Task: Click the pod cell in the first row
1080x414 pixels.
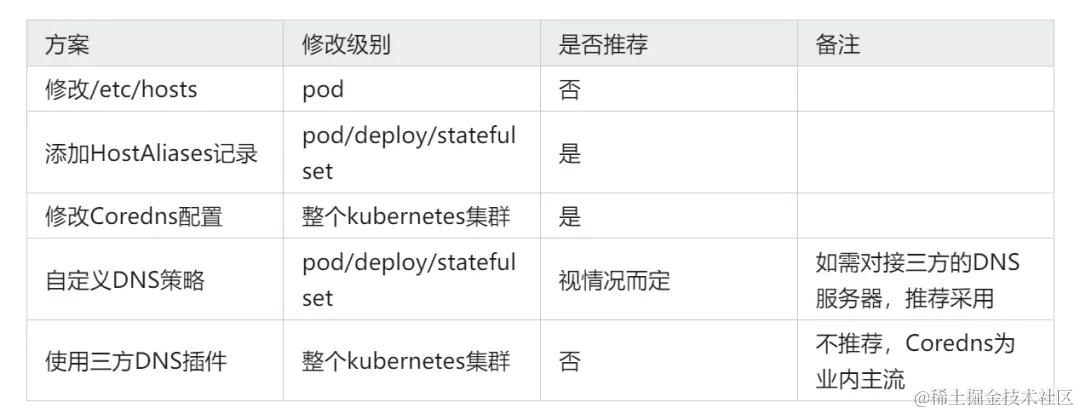Action: (x=411, y=90)
